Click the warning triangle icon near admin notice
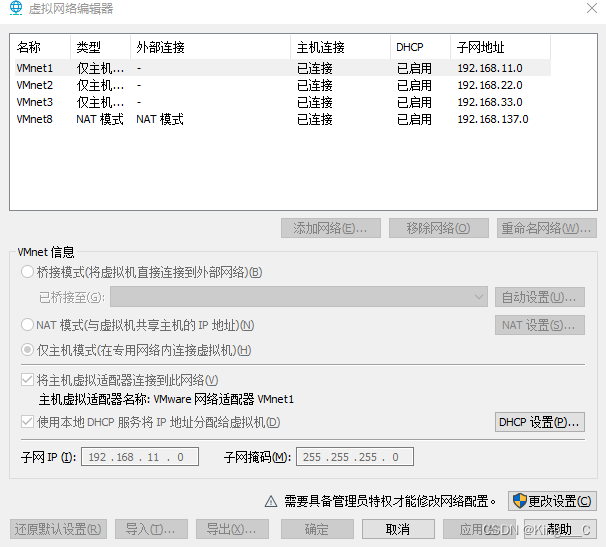This screenshot has height=547, width=606. pos(271,501)
